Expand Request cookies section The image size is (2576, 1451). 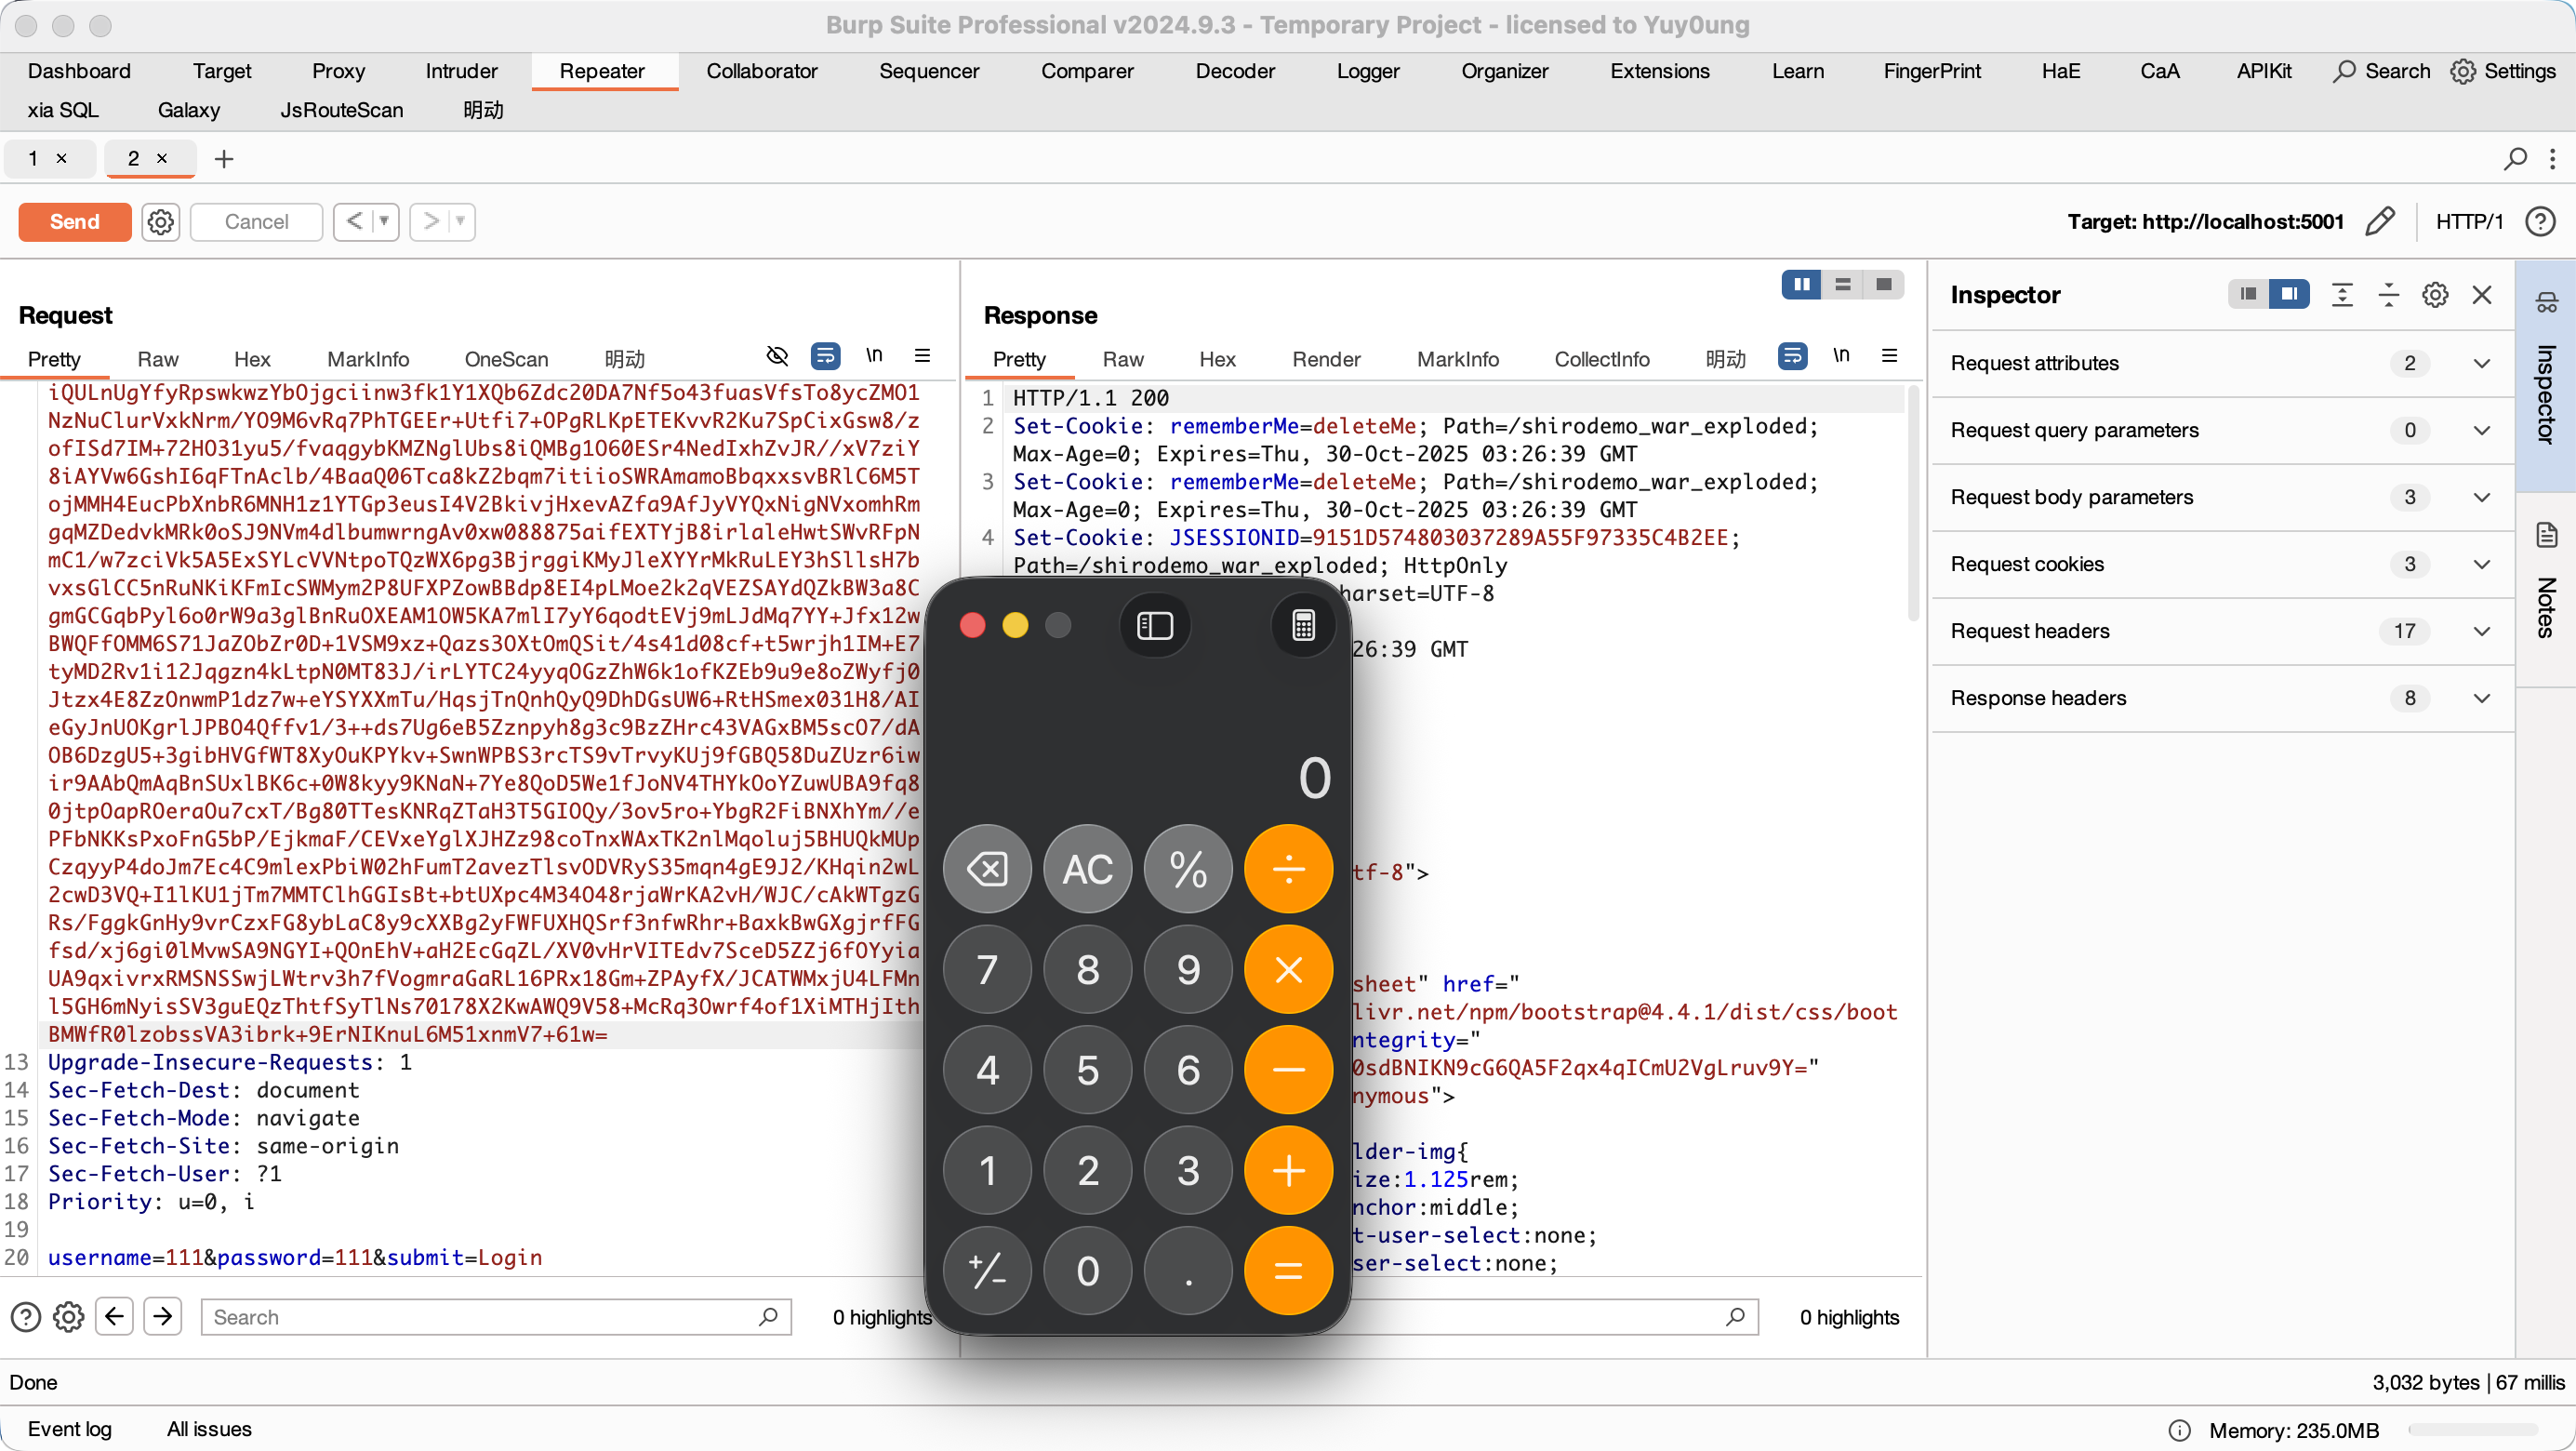pyautogui.click(x=2482, y=564)
